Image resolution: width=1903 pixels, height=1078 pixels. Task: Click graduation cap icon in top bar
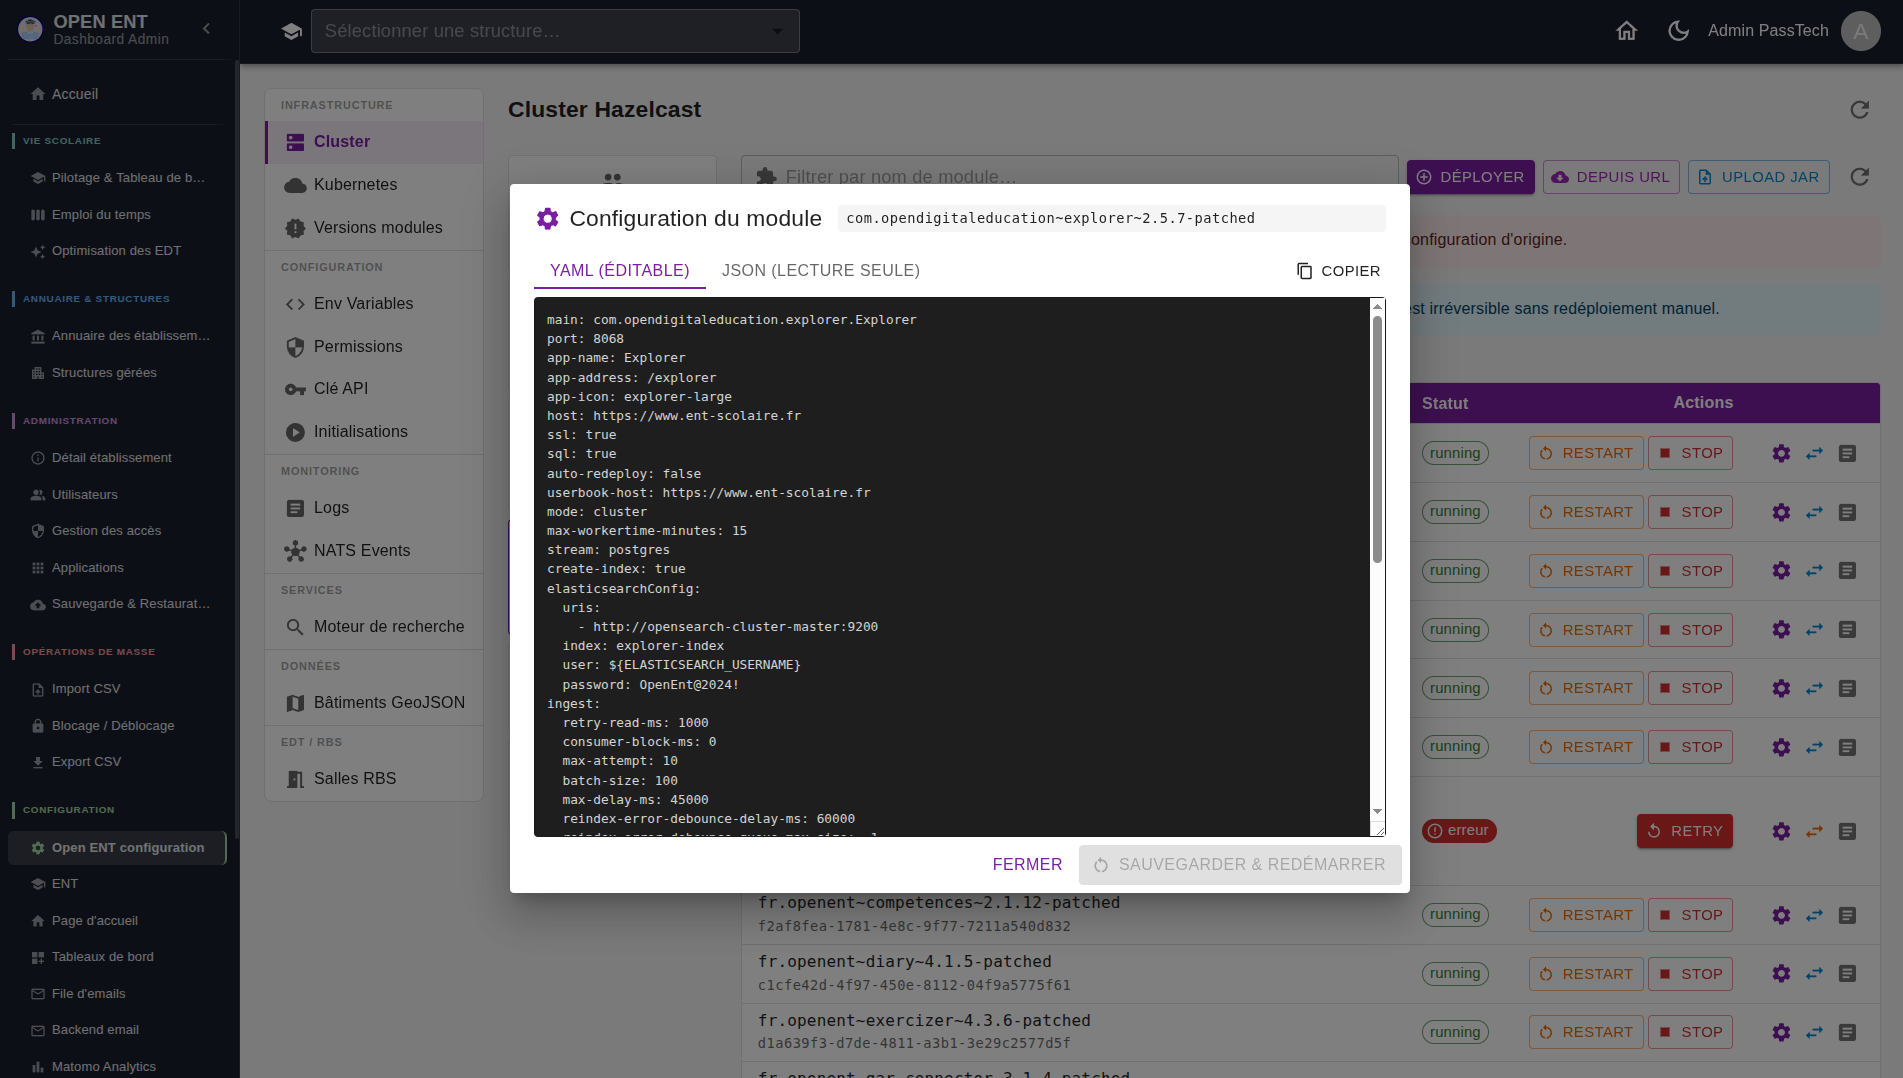coord(292,31)
